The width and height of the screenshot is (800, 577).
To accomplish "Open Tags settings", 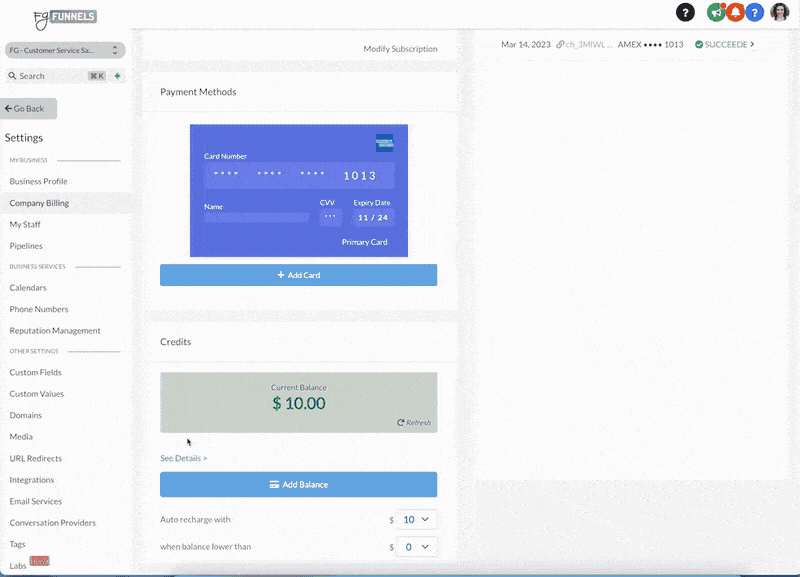I will [17, 544].
